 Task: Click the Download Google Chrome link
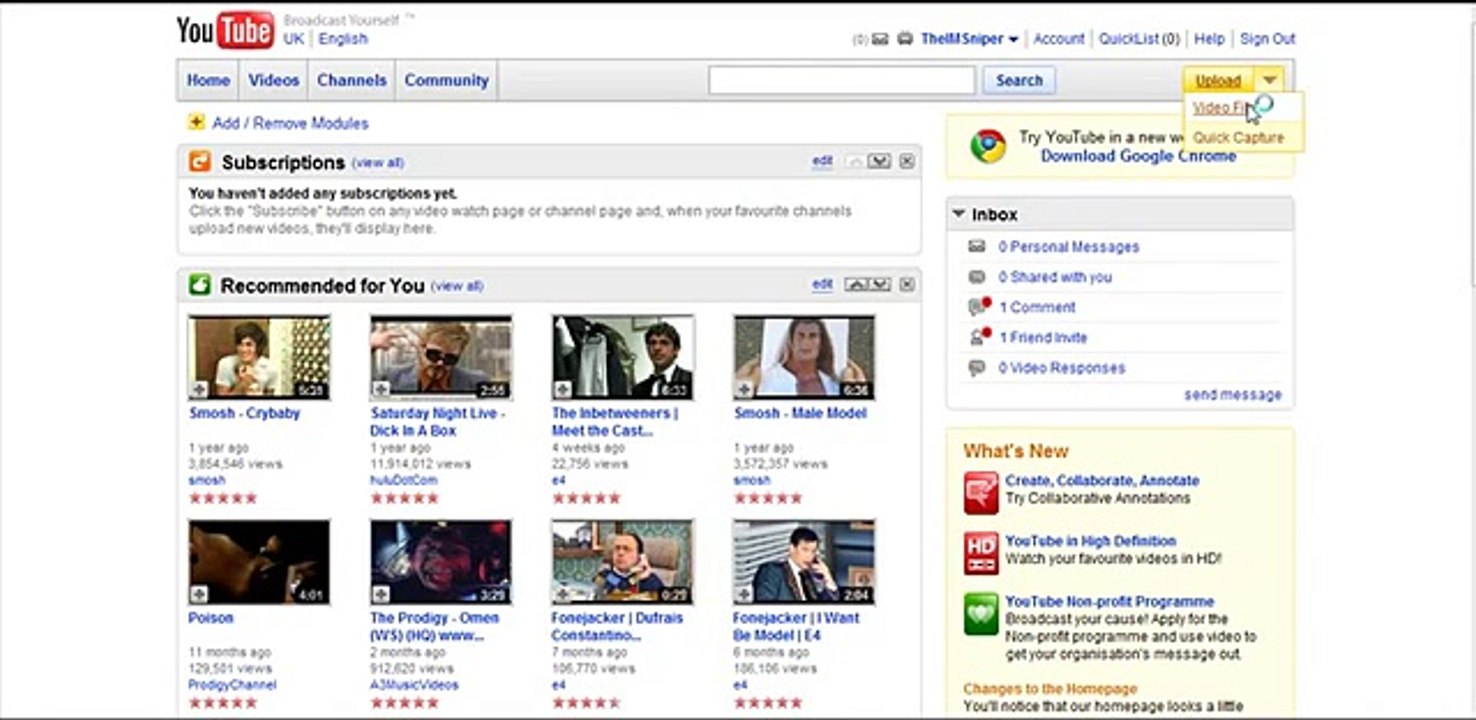[1138, 156]
